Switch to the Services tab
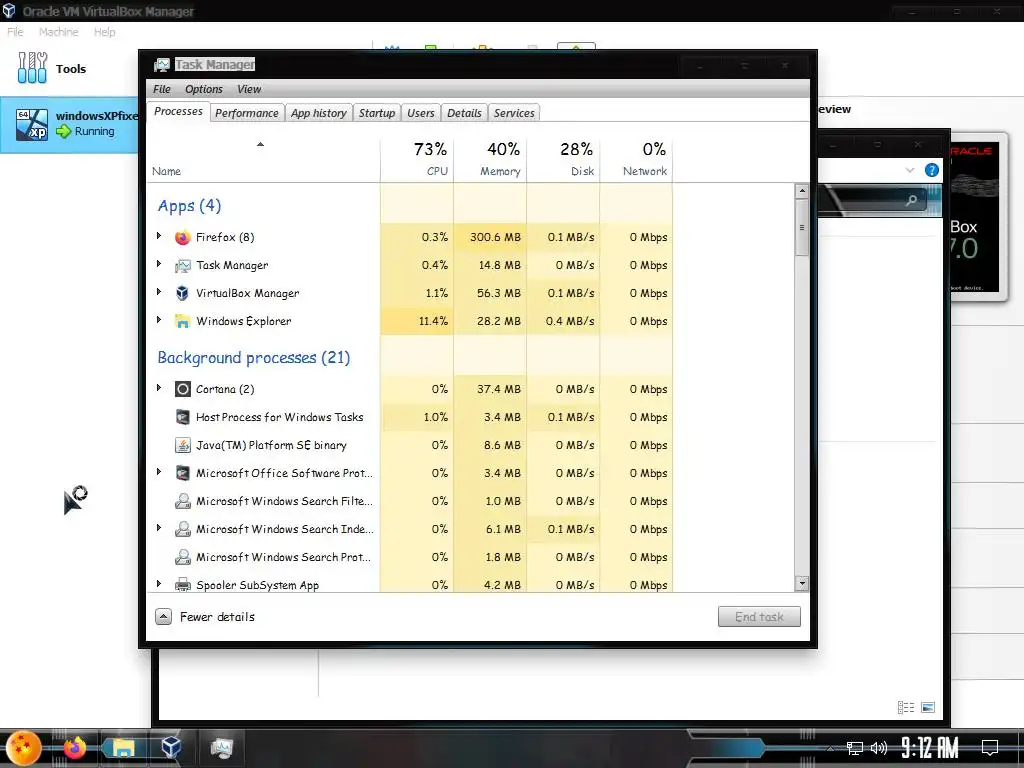1024x768 pixels. coord(514,113)
